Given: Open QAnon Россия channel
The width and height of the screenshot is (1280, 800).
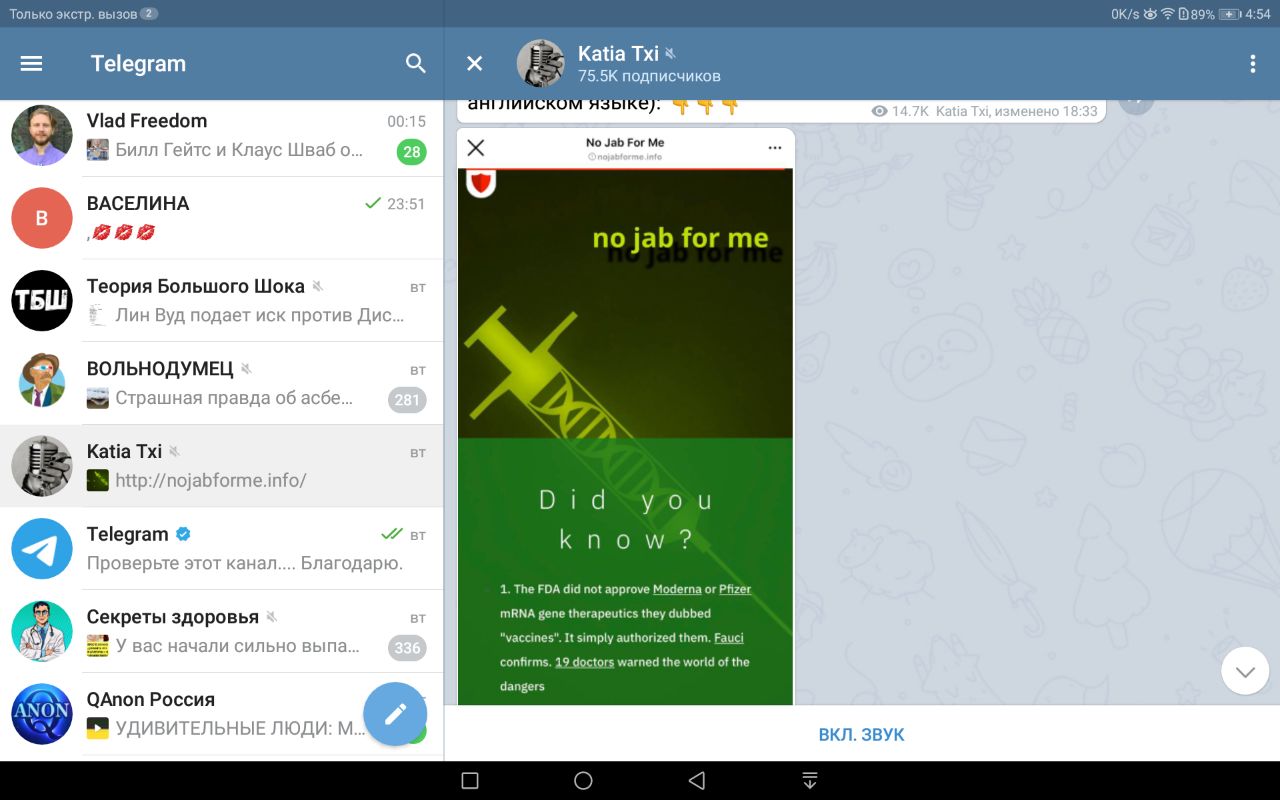Looking at the screenshot, I should click(x=222, y=714).
